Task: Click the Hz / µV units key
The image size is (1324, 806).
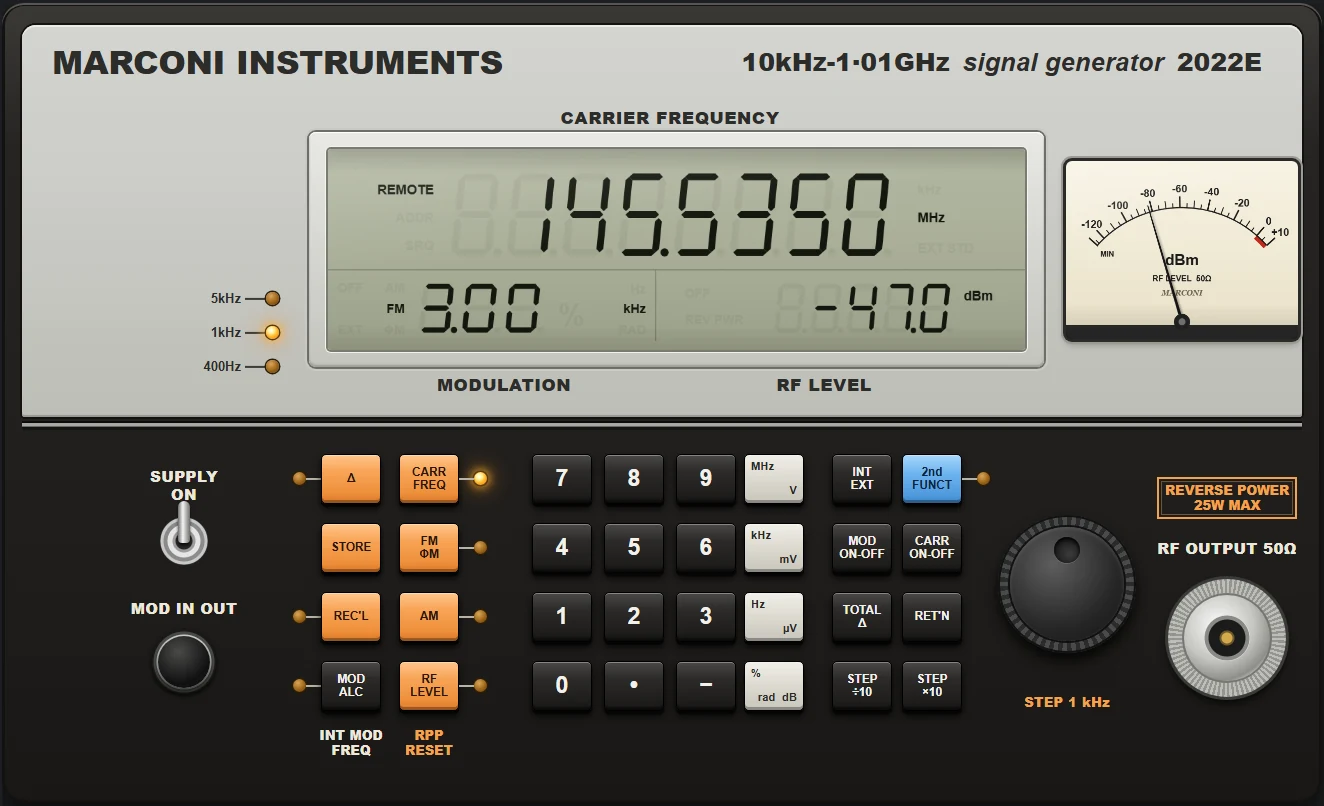Action: pyautogui.click(x=774, y=616)
